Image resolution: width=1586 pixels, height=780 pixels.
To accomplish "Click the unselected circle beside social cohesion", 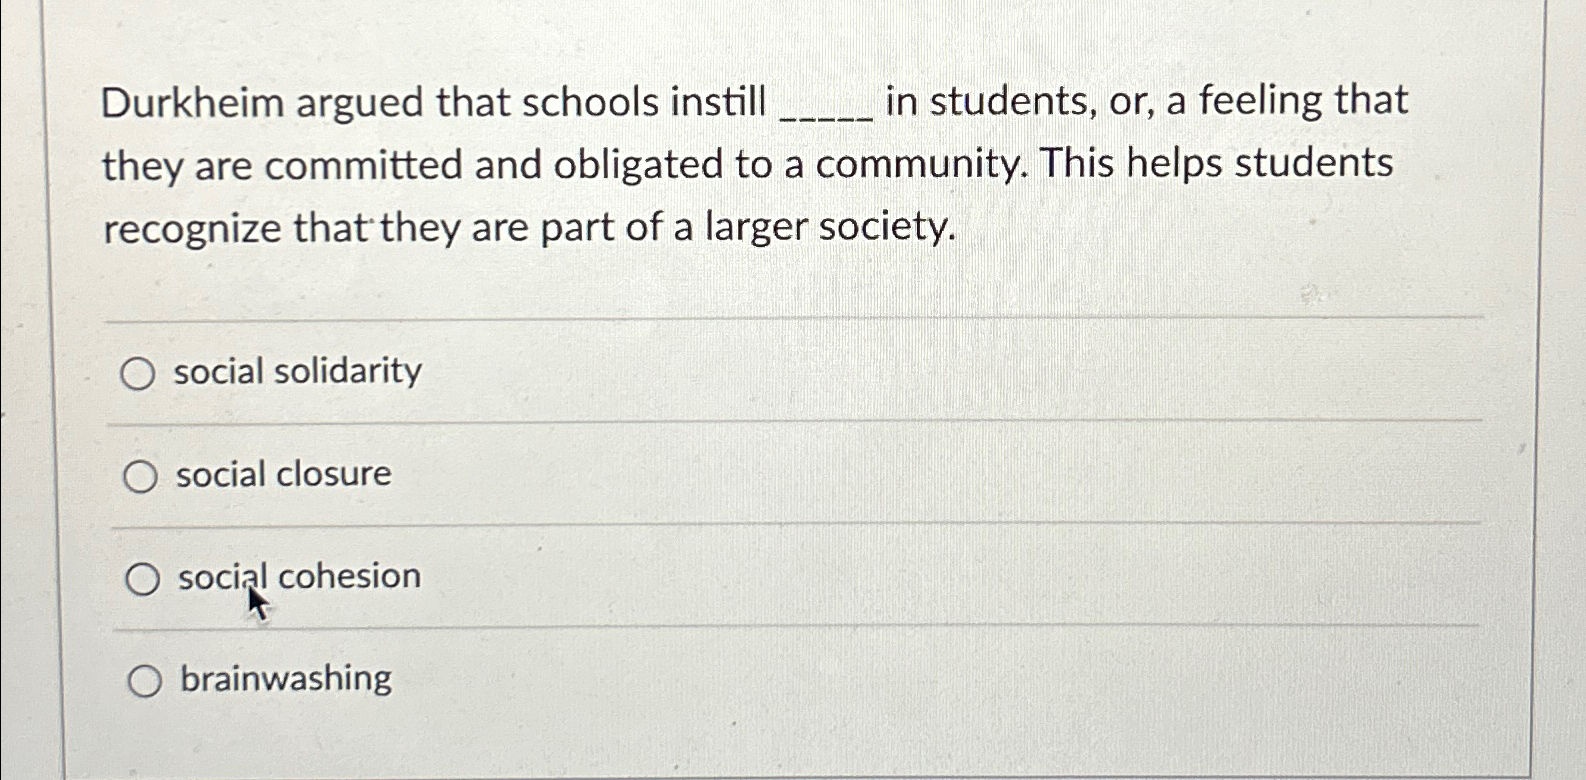I will click(143, 578).
